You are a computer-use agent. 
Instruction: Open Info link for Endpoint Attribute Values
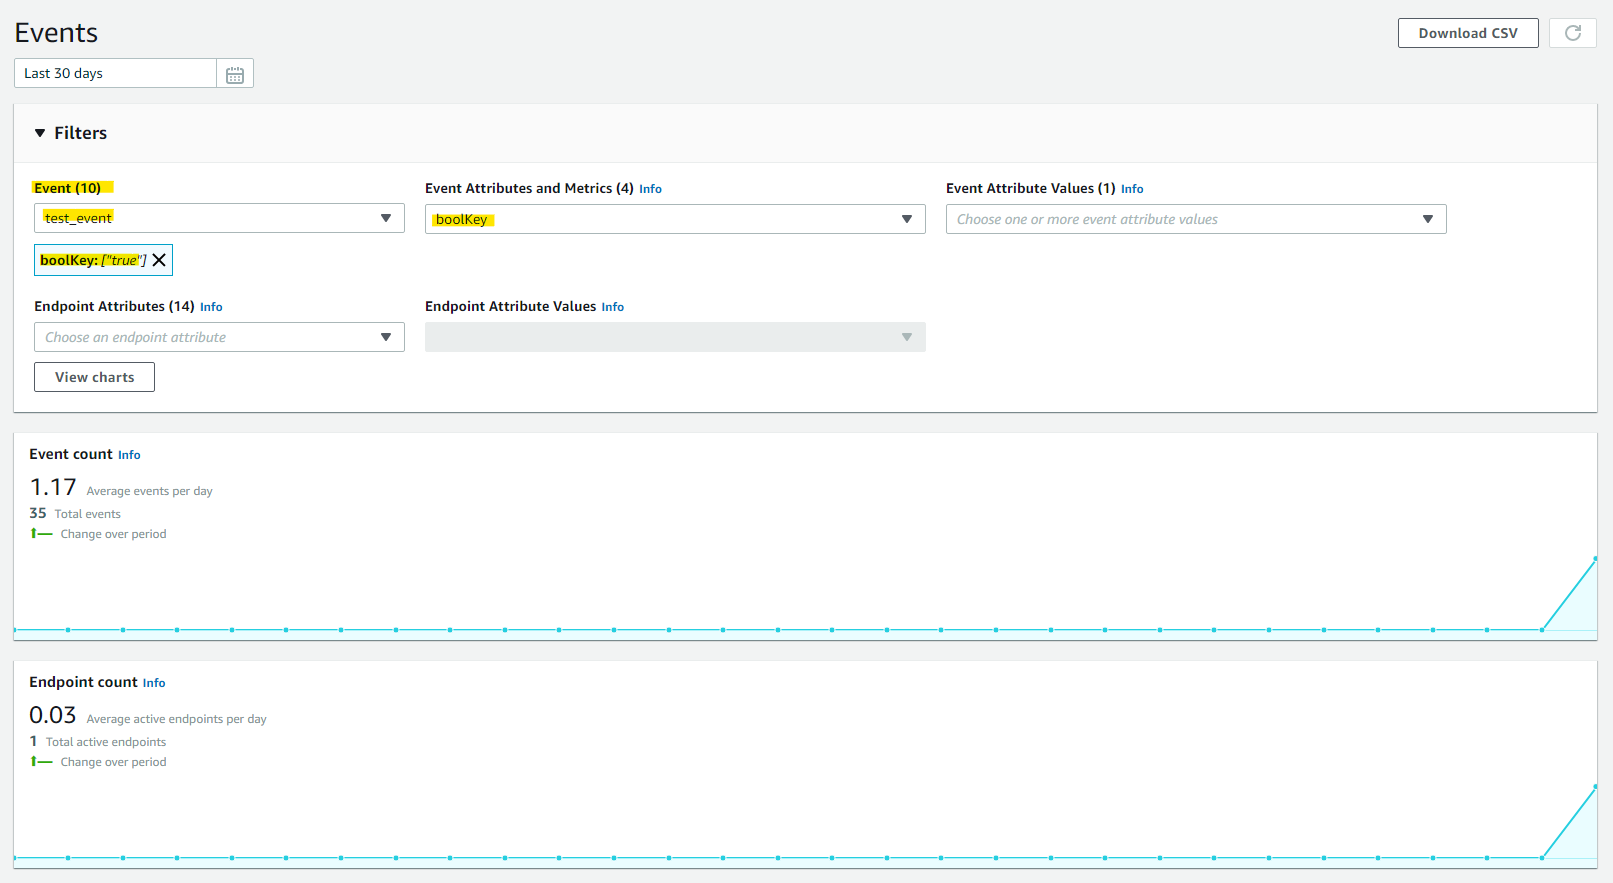click(x=612, y=307)
